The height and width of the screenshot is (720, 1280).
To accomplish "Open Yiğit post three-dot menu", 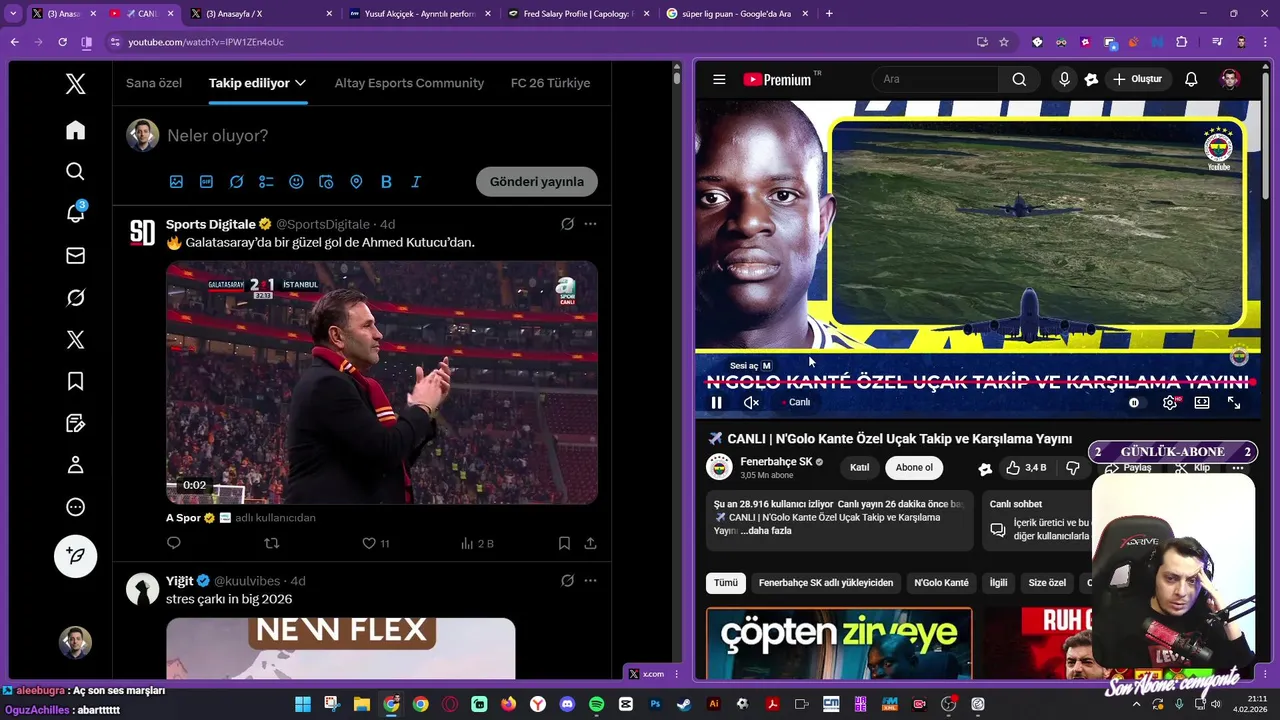I will click(590, 581).
